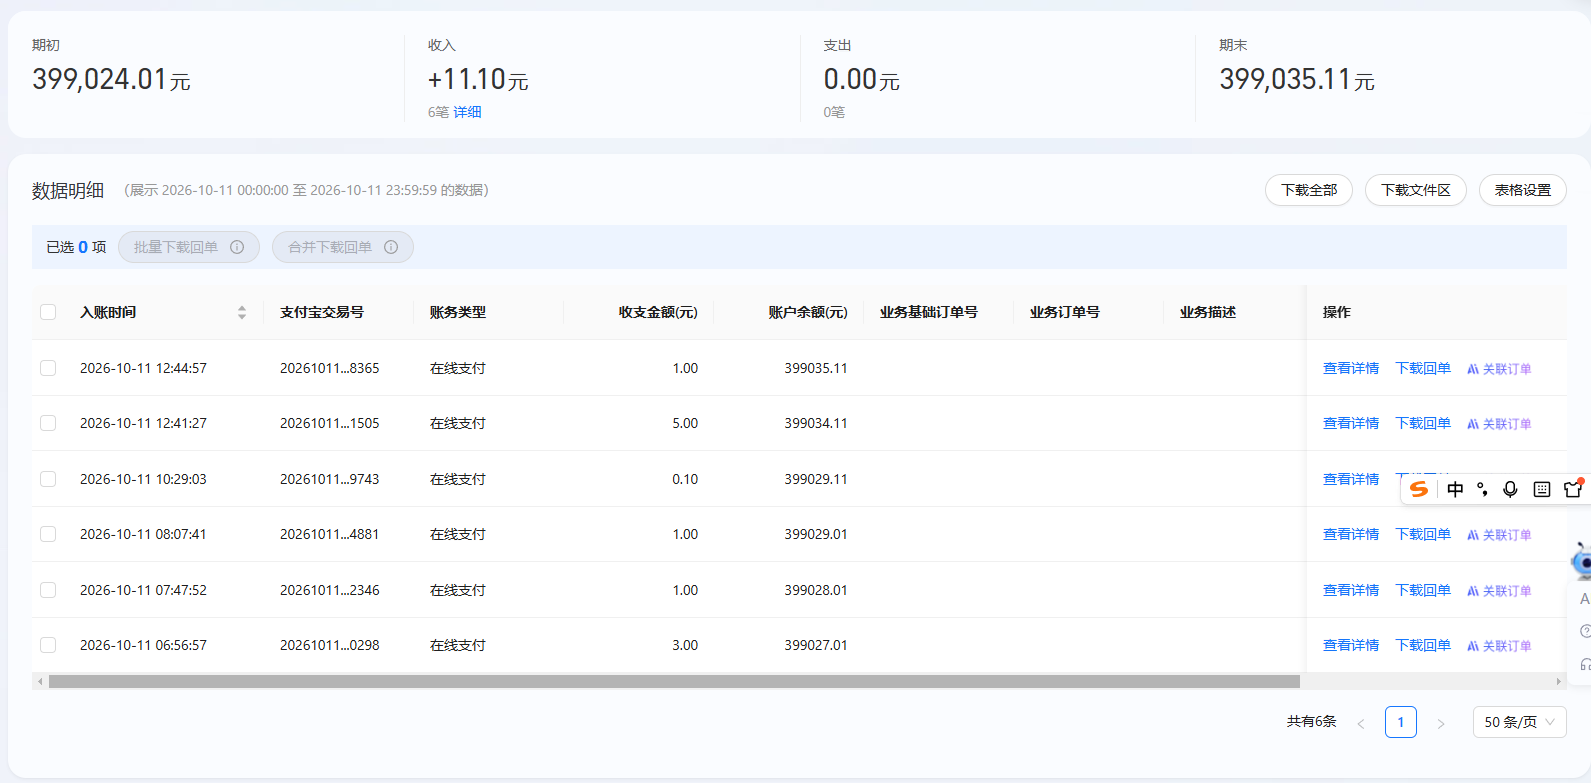Check the row dated 2026-10-11 10:29:03

pyautogui.click(x=48, y=479)
